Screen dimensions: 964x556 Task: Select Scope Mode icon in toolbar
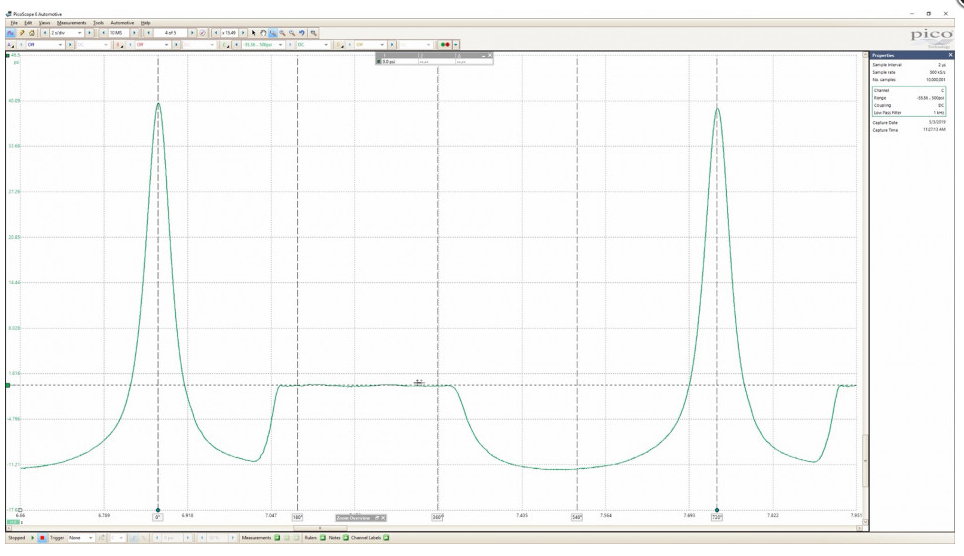pyautogui.click(x=10, y=33)
